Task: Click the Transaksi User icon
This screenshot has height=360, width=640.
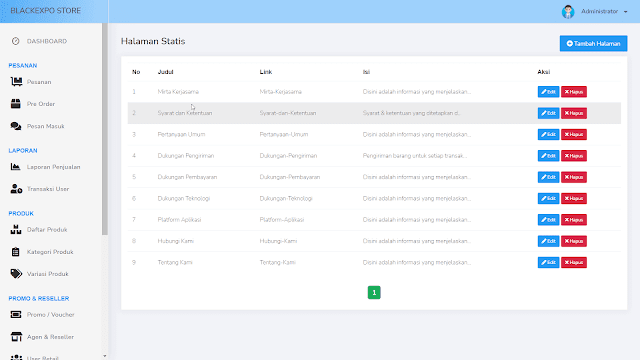Action: tap(16, 189)
